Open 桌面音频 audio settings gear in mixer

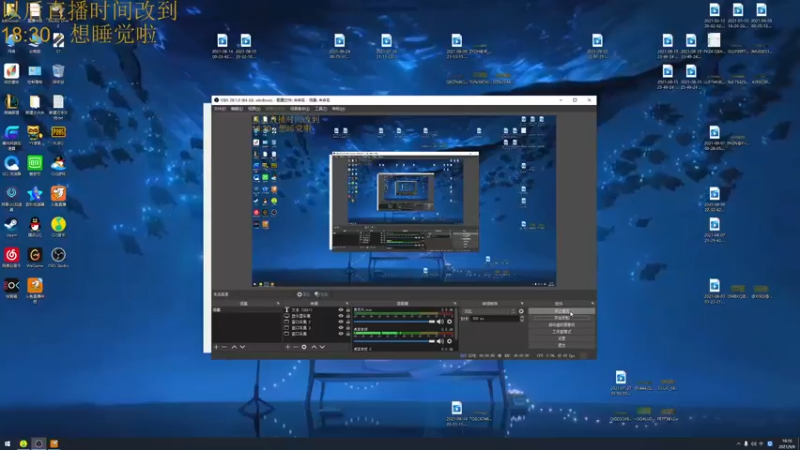click(449, 341)
